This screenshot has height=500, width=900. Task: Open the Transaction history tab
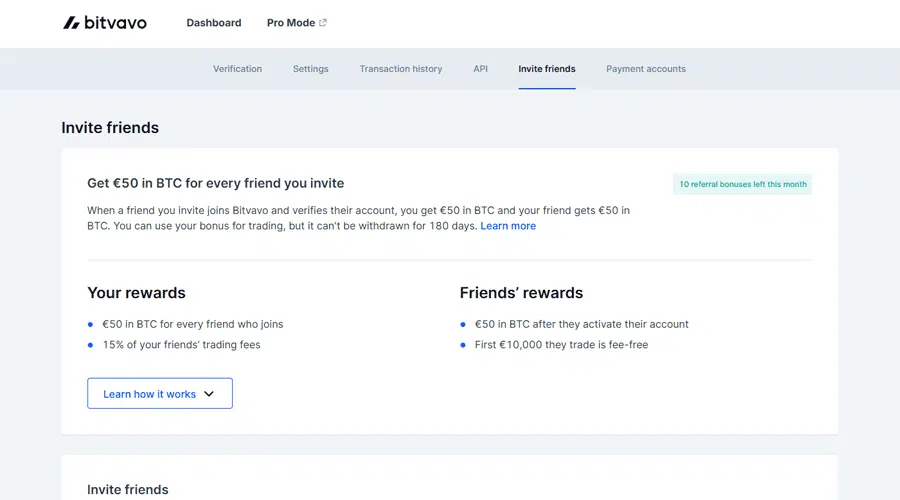click(401, 69)
